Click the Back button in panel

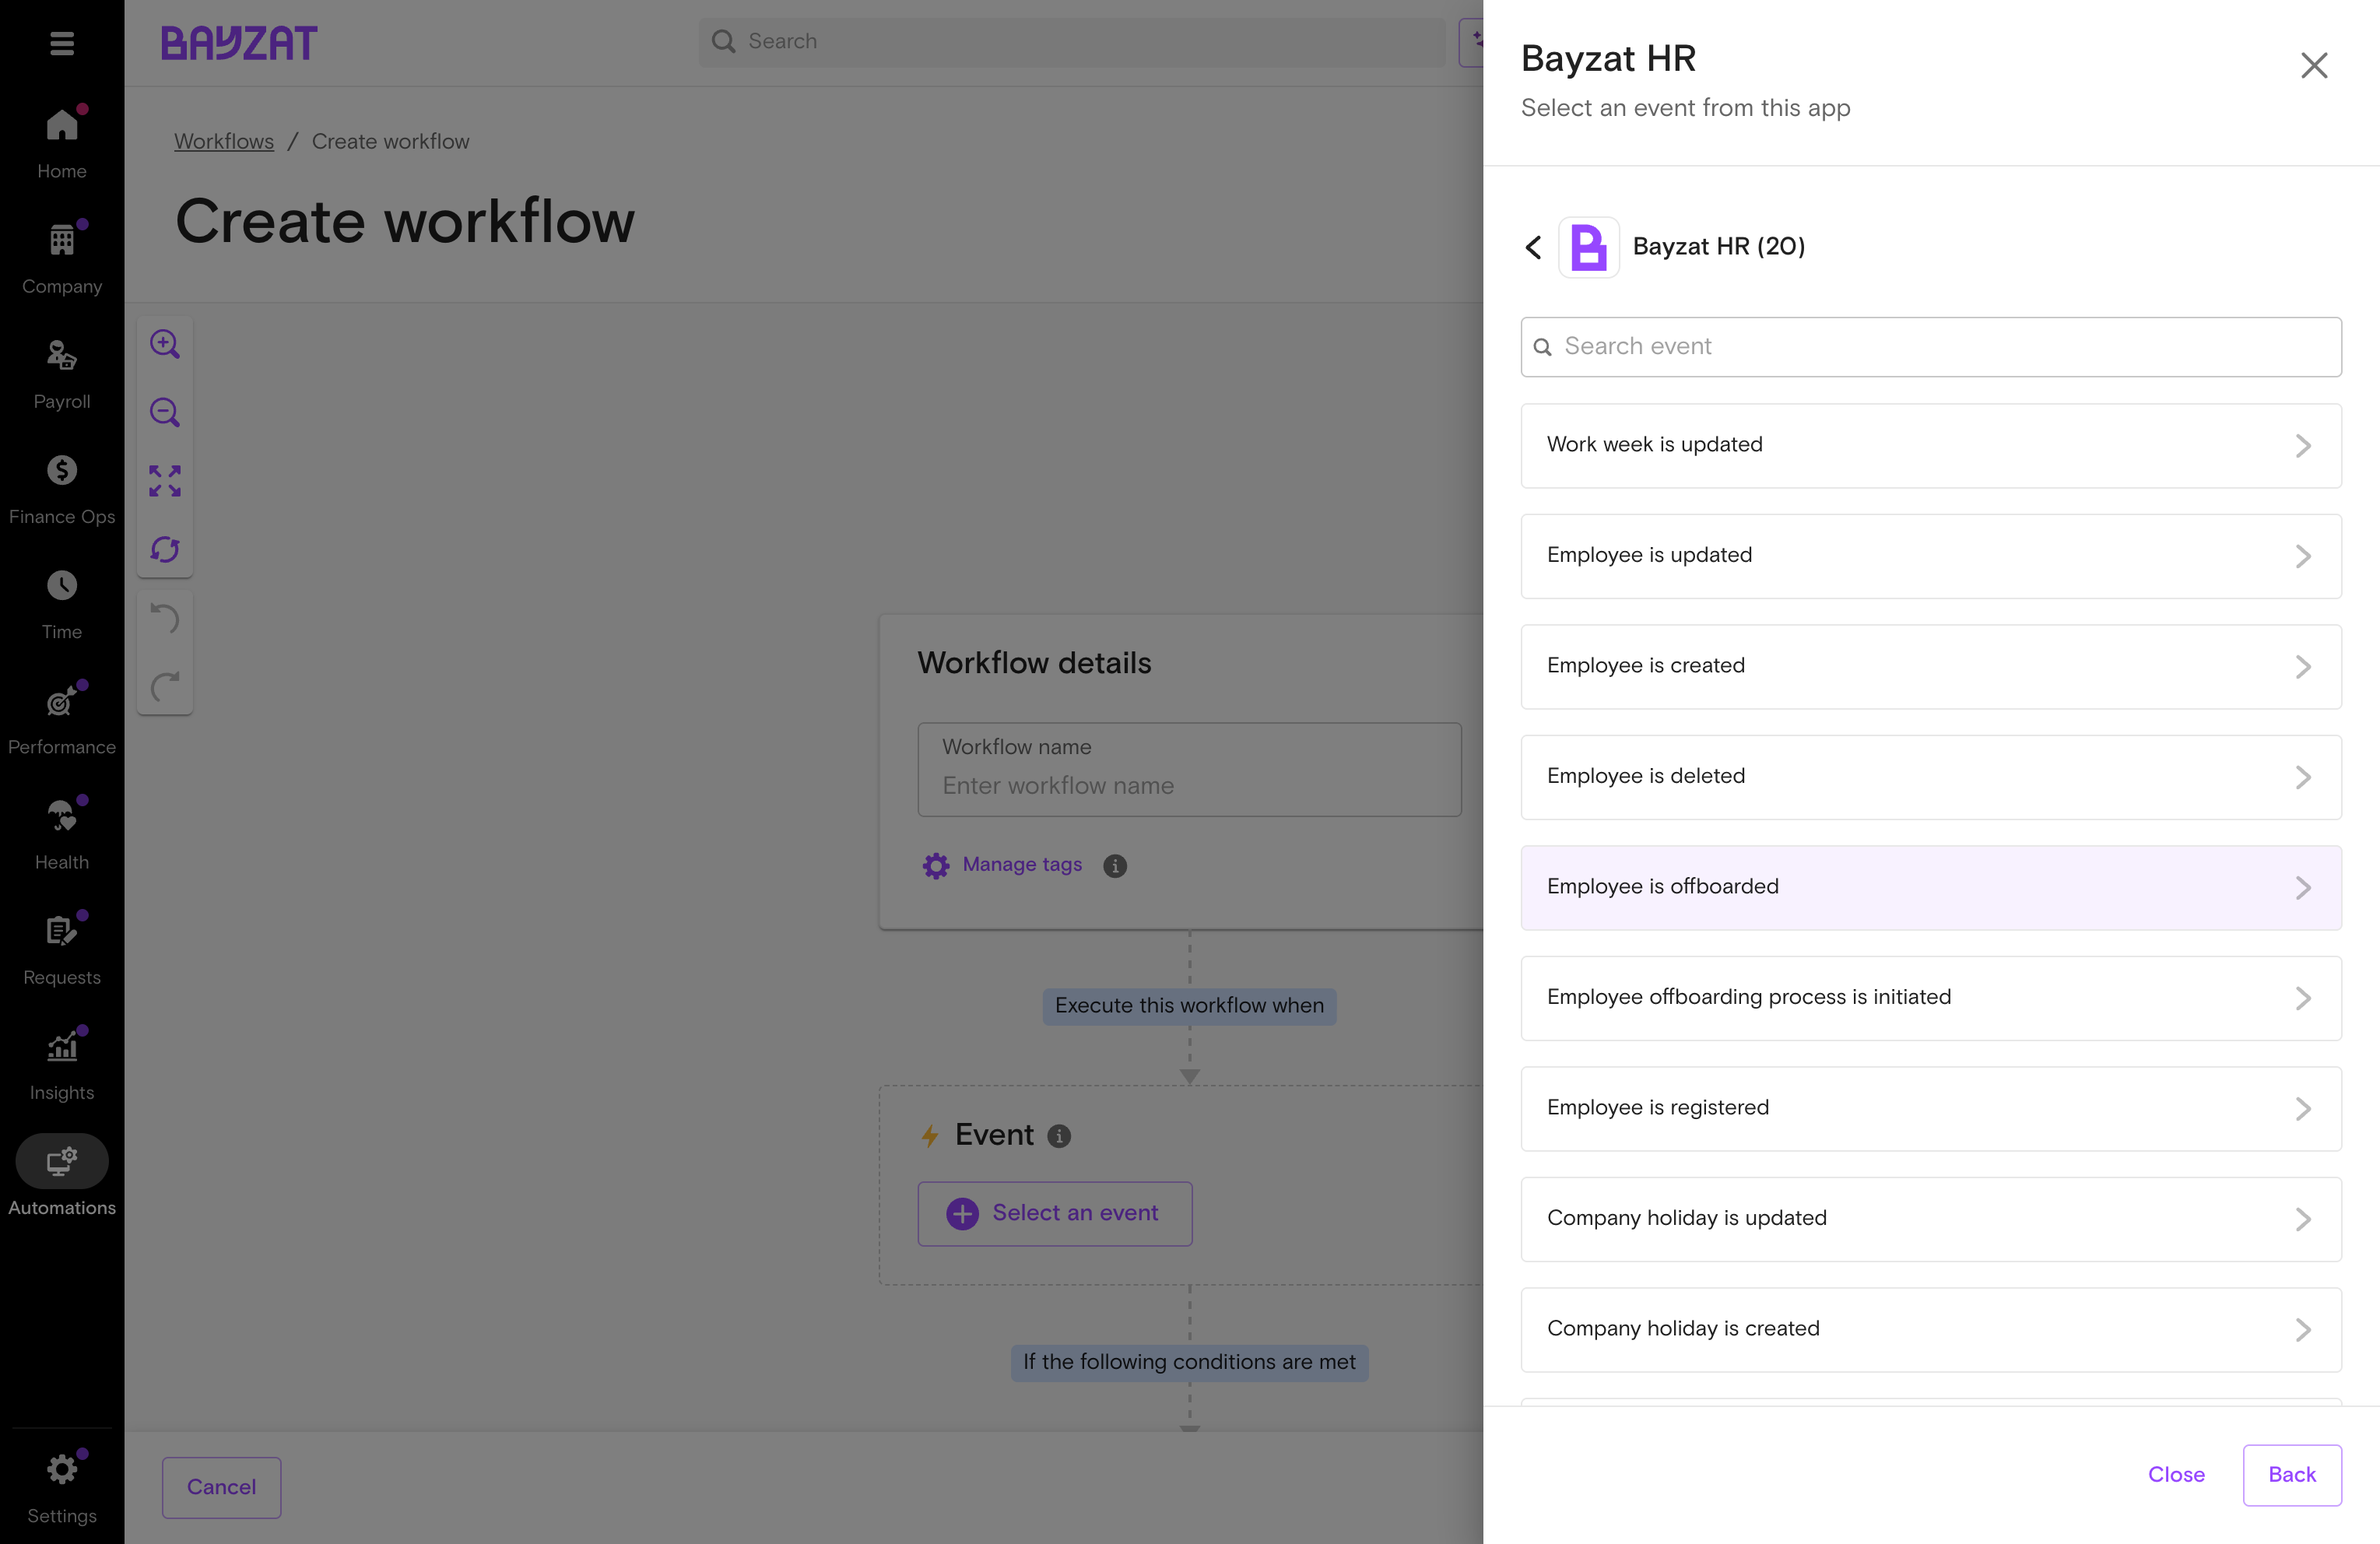tap(2291, 1475)
